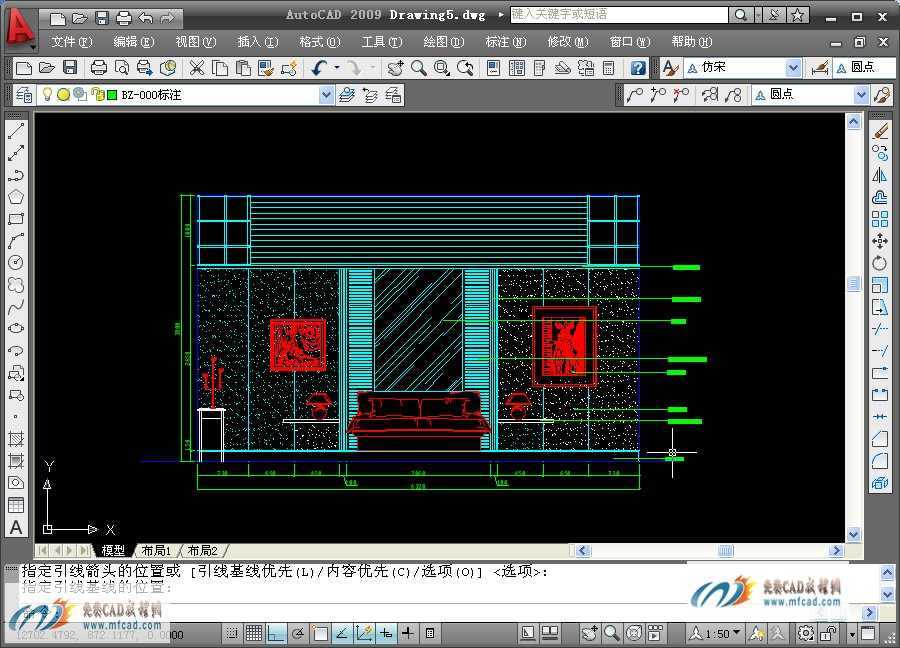Click the search binoculars button
The image size is (900, 648).
click(x=741, y=15)
